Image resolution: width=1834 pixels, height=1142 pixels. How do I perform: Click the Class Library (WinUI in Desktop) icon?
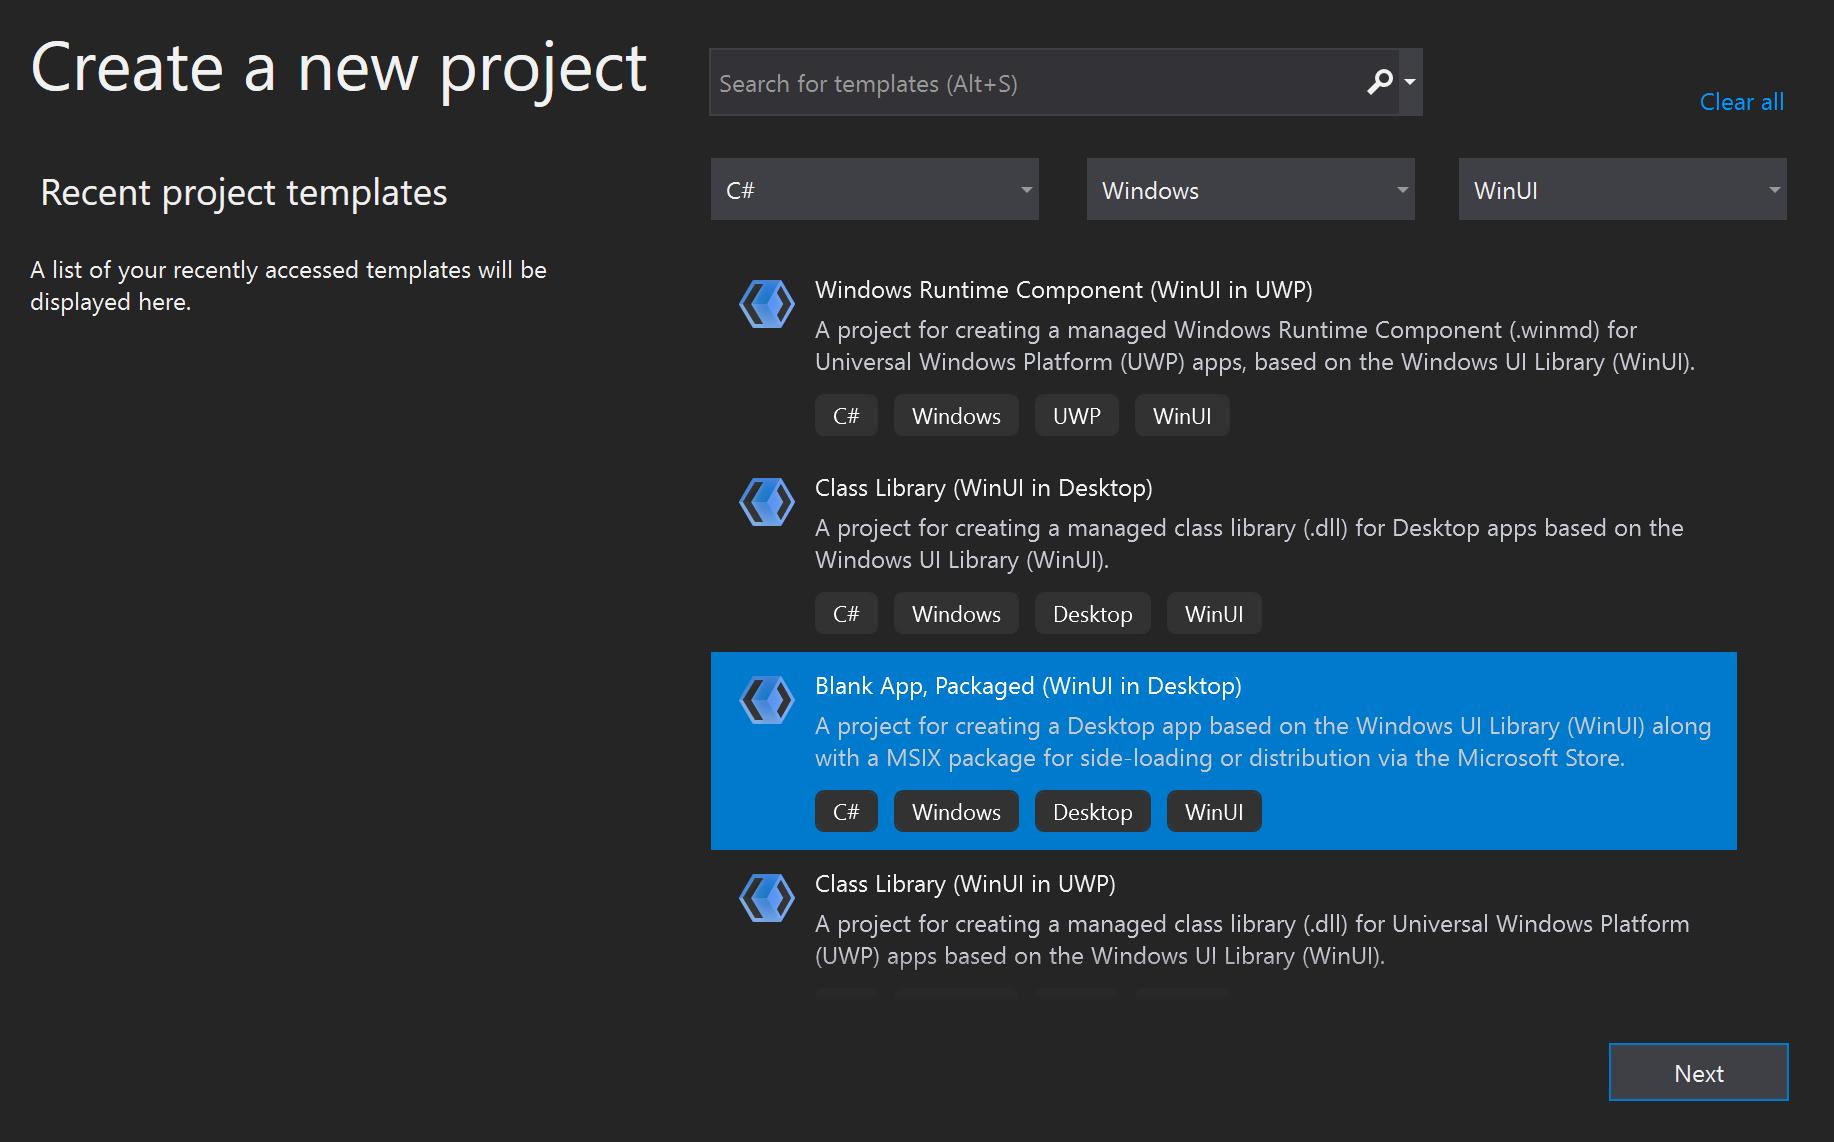pyautogui.click(x=766, y=501)
